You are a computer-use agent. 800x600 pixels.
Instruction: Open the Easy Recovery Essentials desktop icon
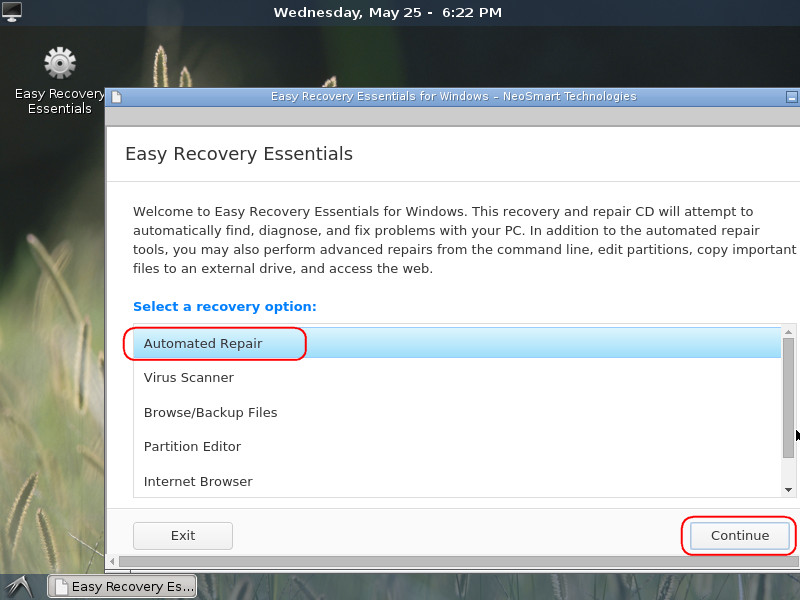(60, 81)
